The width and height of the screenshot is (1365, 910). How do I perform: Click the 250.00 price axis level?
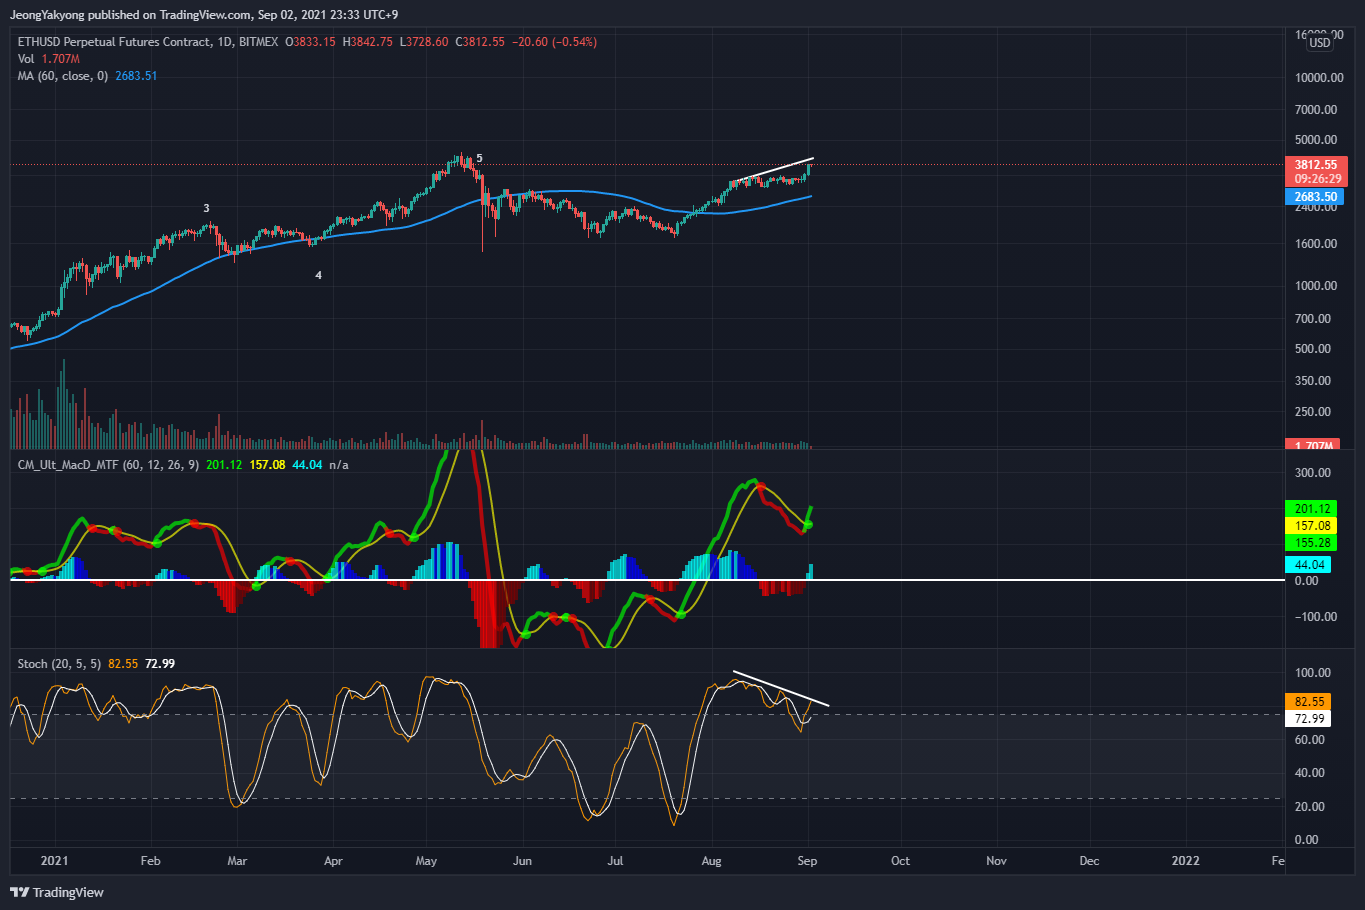coord(1315,412)
